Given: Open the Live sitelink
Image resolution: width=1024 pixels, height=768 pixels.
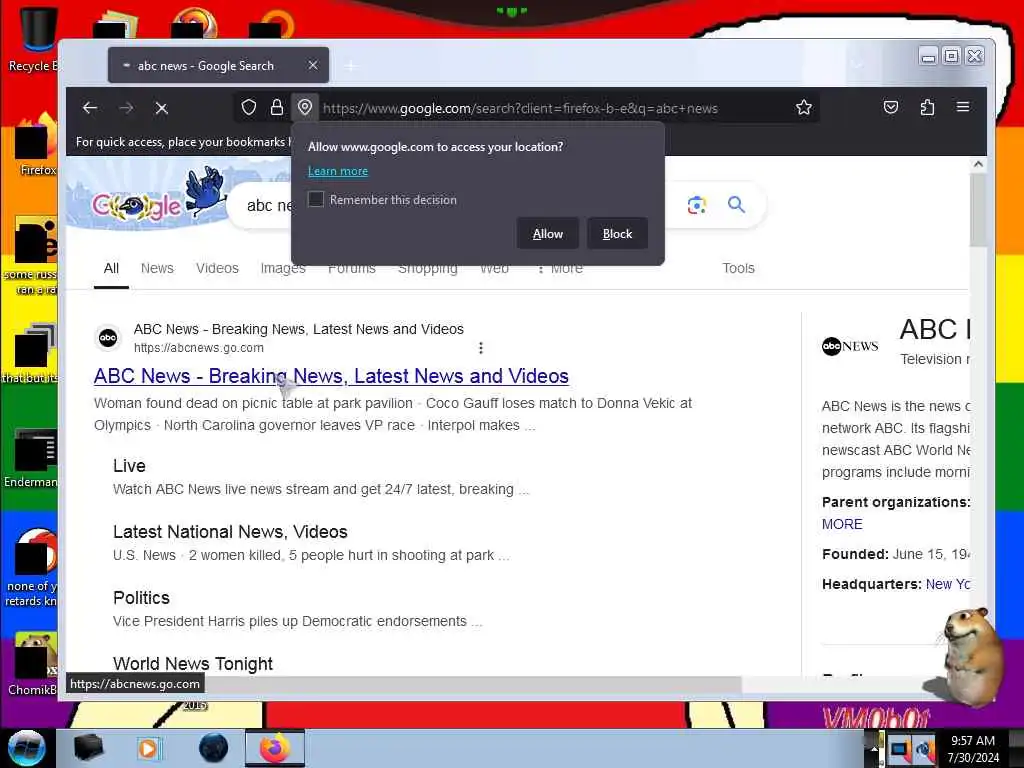Looking at the screenshot, I should click(x=129, y=466).
